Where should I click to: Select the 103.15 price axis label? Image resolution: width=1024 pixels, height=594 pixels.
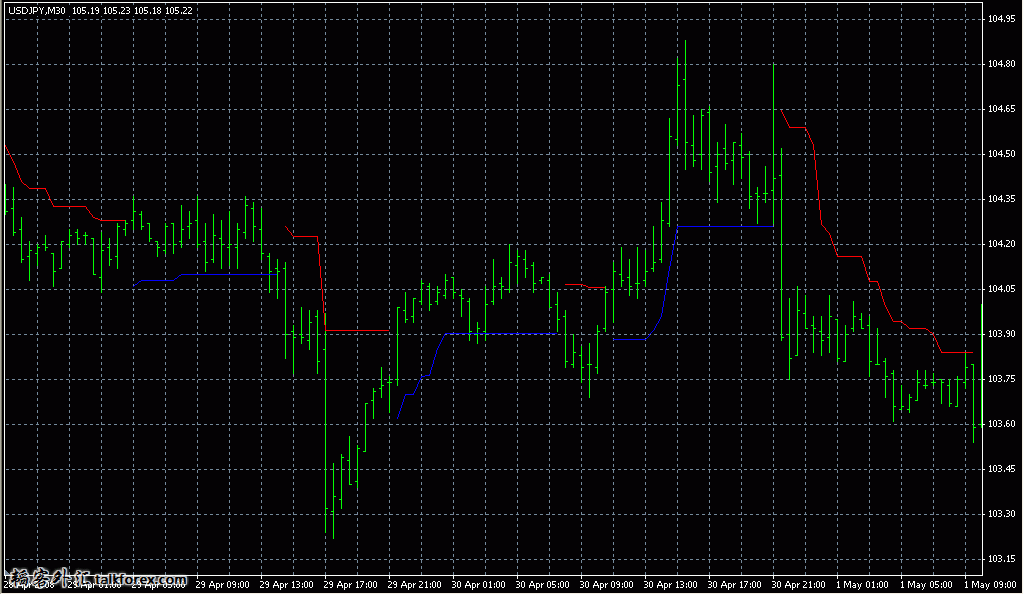tap(1001, 559)
